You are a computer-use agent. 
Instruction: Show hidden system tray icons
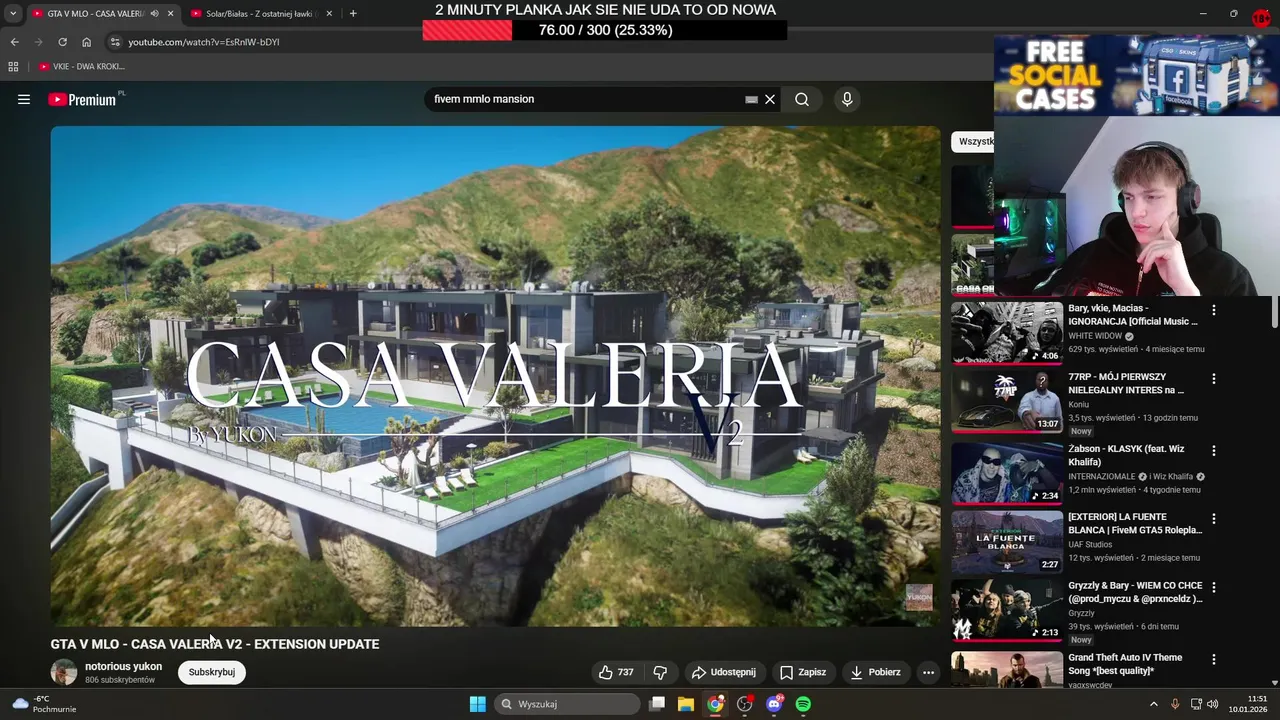1153,704
